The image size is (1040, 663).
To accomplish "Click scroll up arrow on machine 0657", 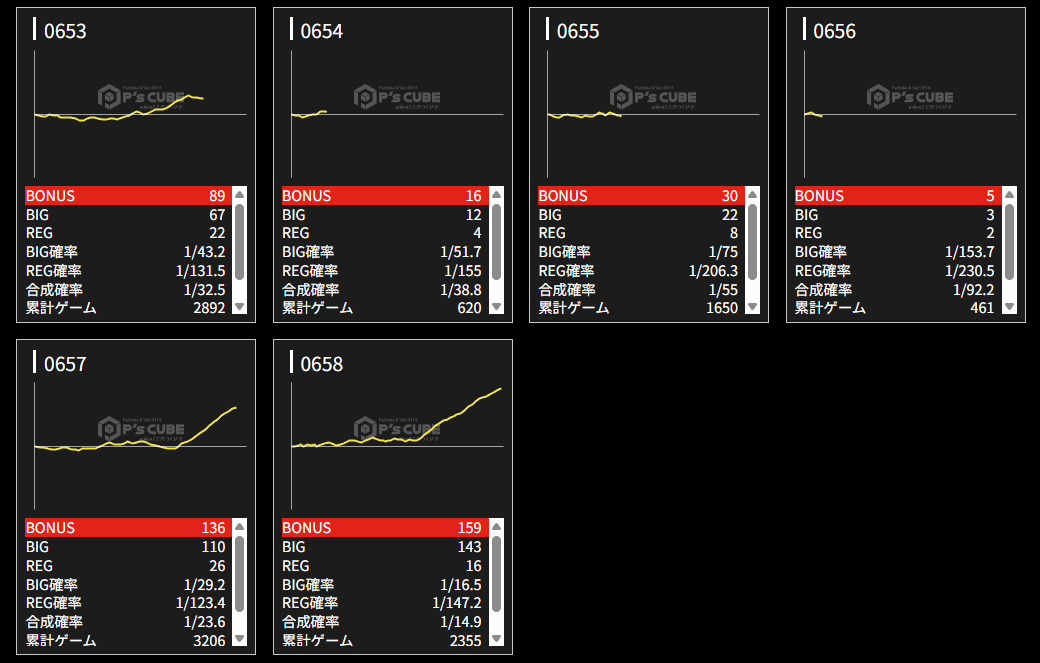I will click(x=239, y=526).
